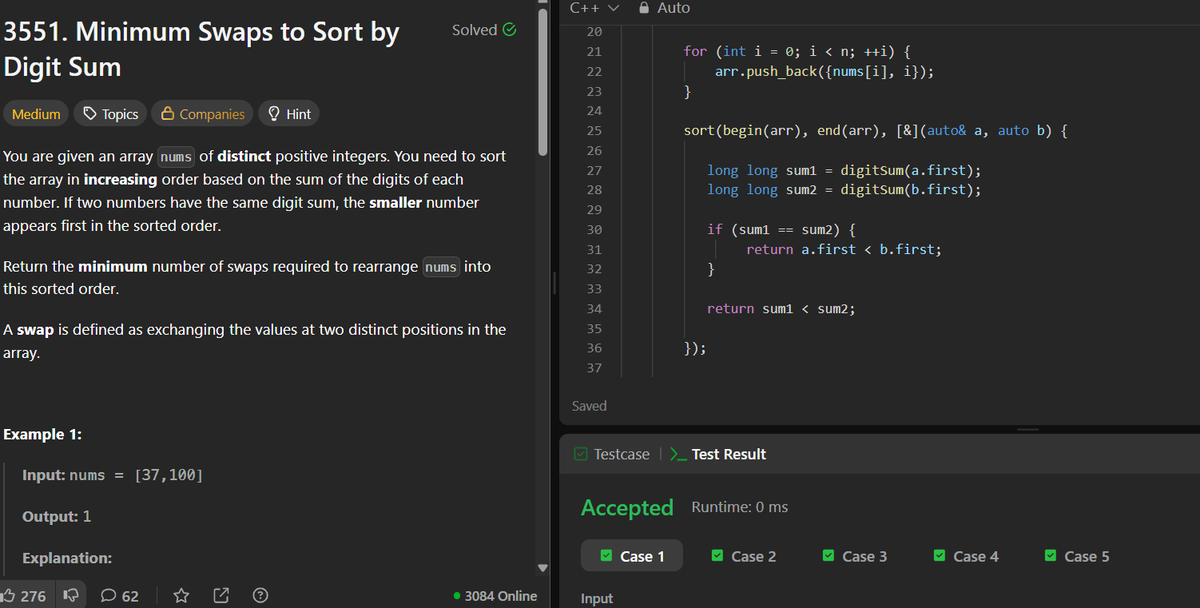Select Case 3 result
1200x608 pixels.
pyautogui.click(x=854, y=556)
